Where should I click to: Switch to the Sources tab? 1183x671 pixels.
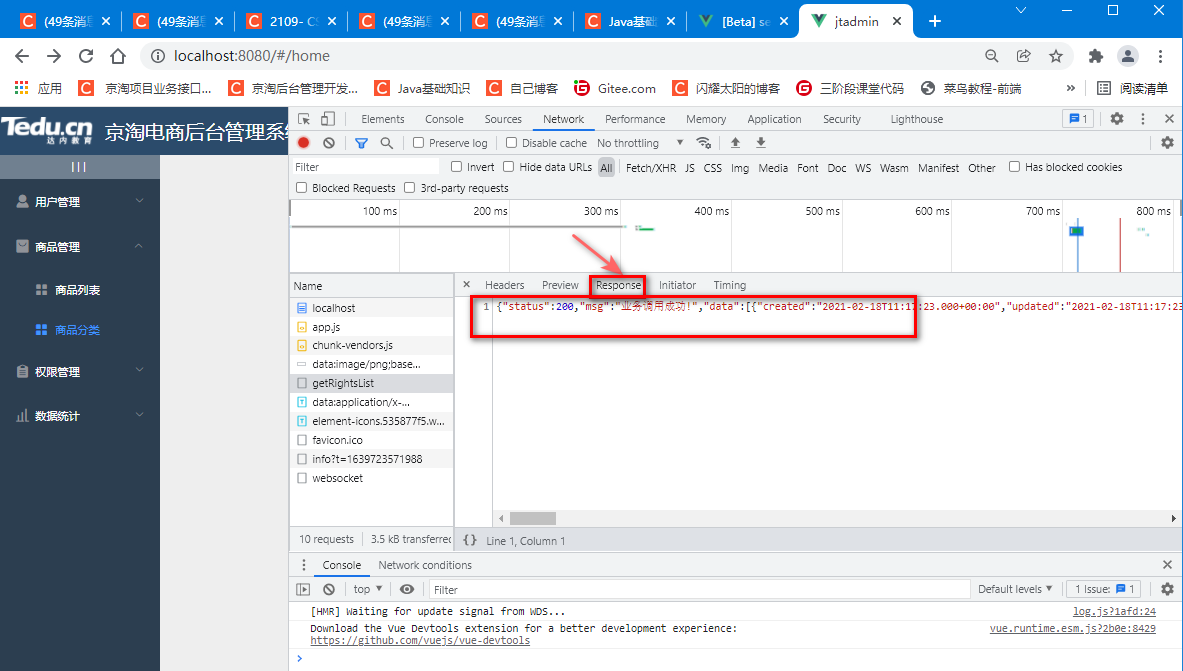click(x=503, y=119)
